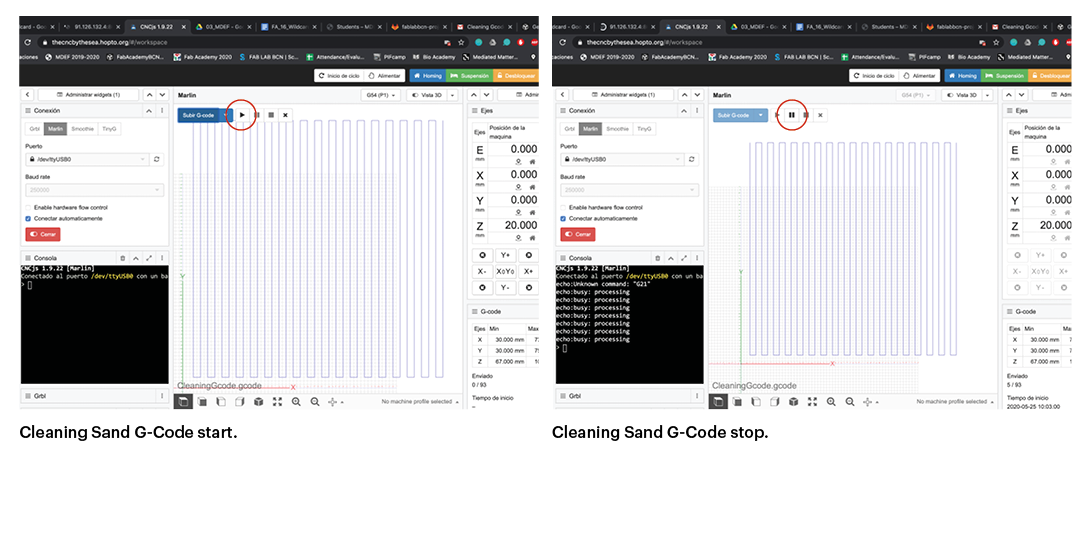Viewport: 1091px width, 537px height.
Task: Open Administrar widgets (1) in left screenshot
Action: coord(88,95)
